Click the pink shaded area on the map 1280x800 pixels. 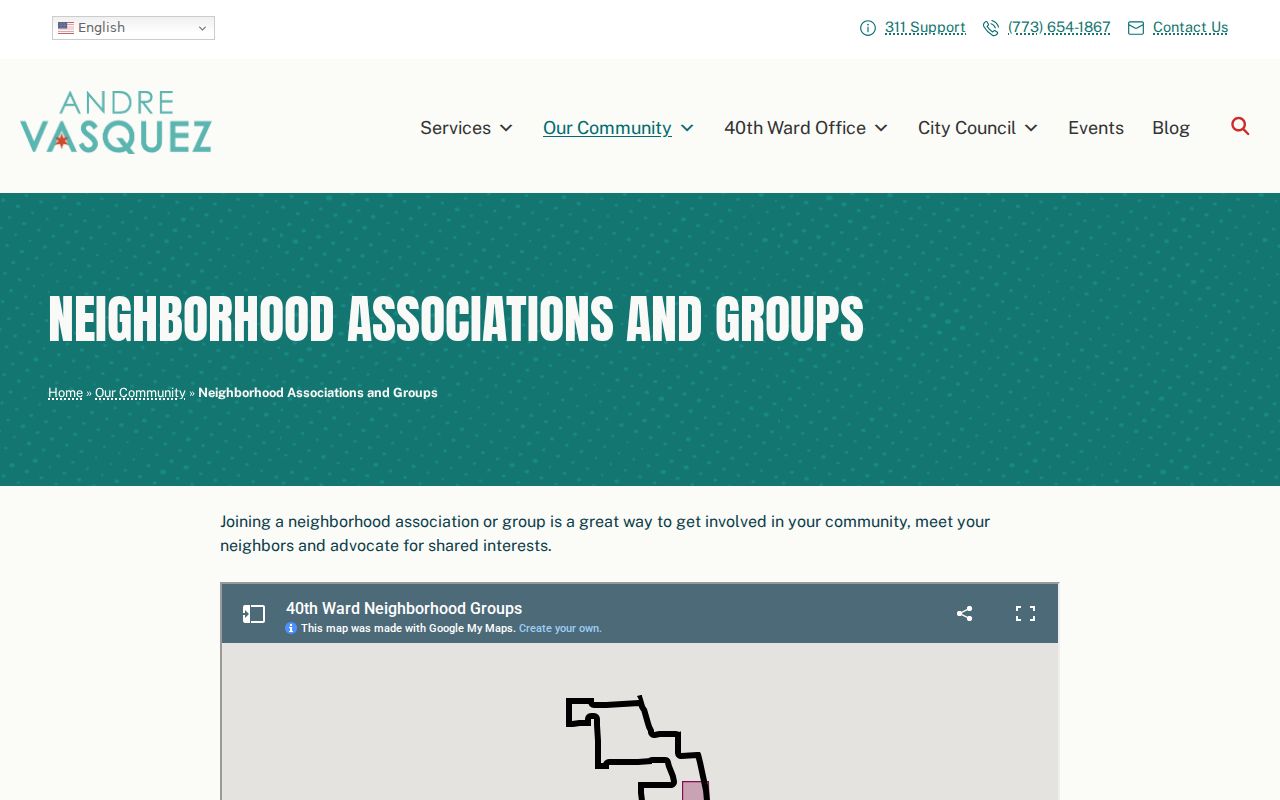tap(693, 791)
